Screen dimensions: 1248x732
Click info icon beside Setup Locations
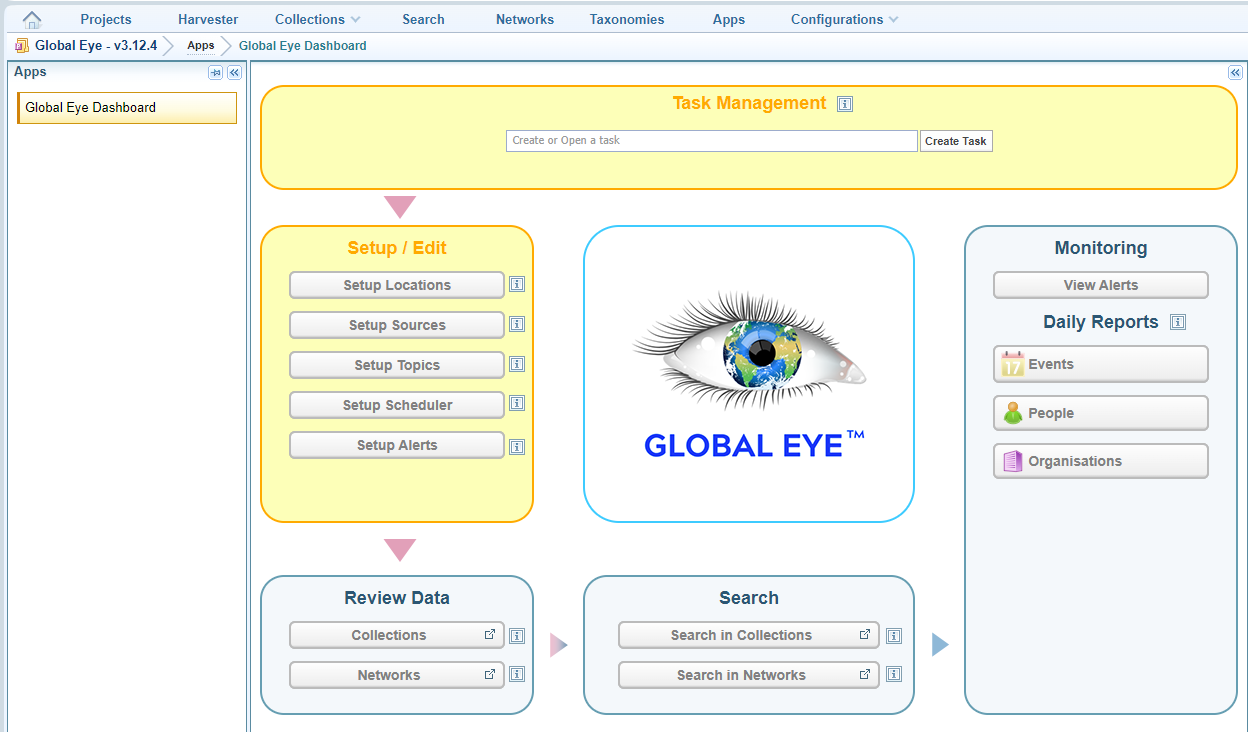[517, 284]
